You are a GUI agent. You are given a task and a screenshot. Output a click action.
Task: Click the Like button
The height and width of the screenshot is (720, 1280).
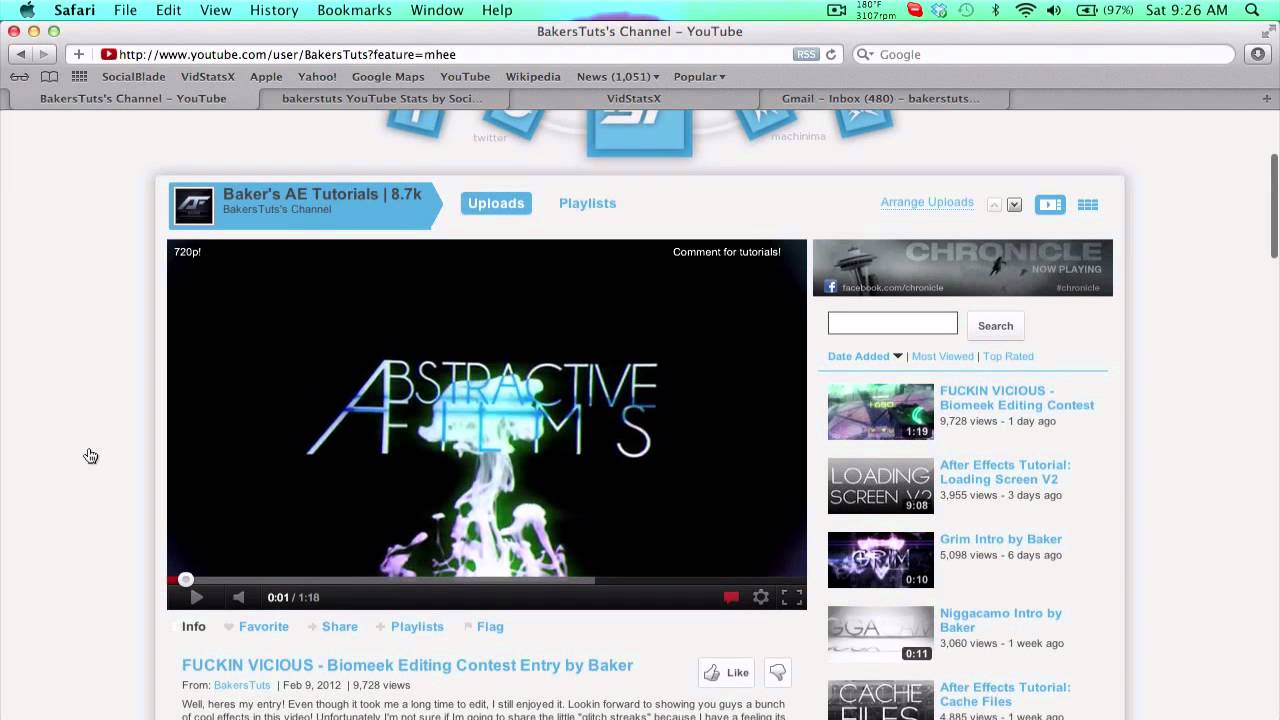pyautogui.click(x=727, y=673)
